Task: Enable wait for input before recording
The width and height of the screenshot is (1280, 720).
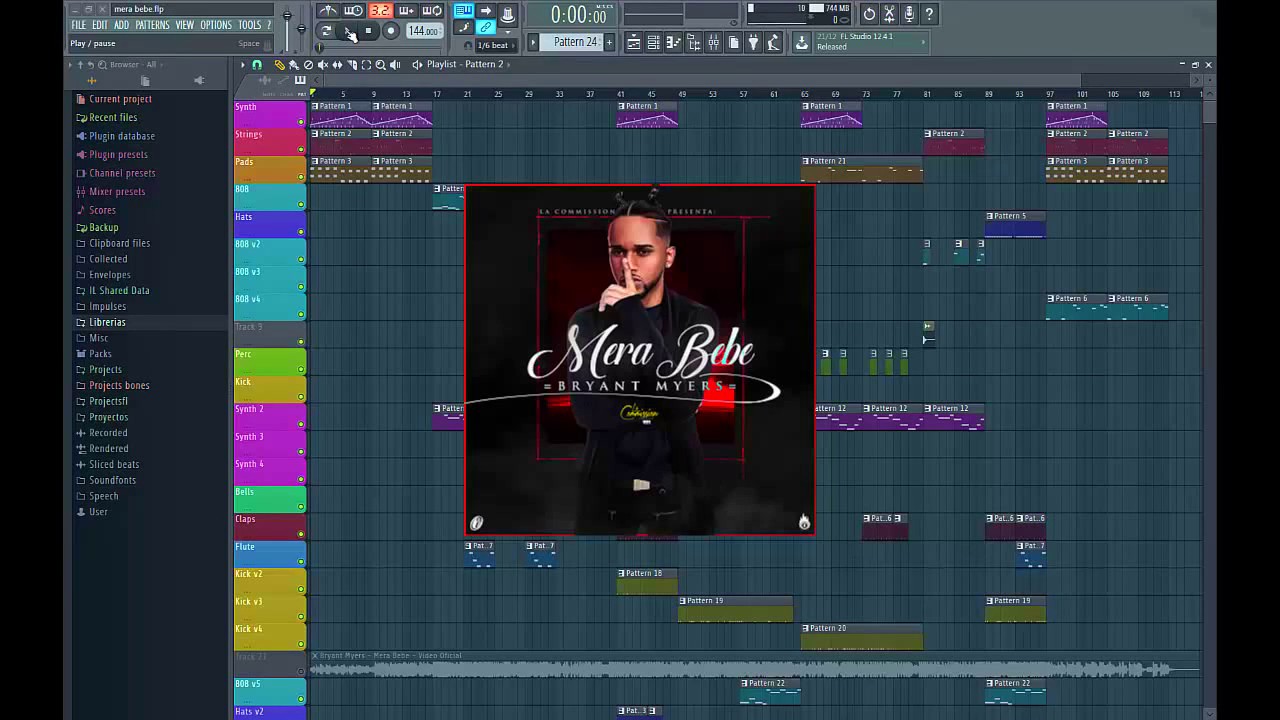Action: click(x=354, y=11)
